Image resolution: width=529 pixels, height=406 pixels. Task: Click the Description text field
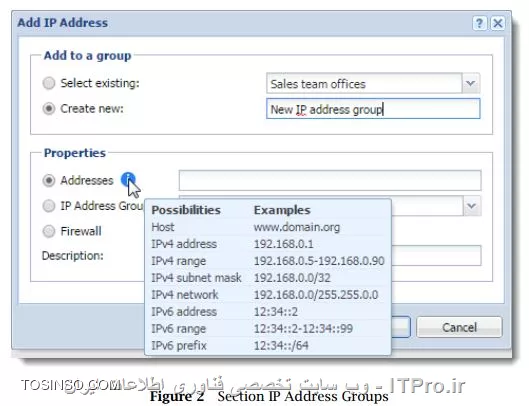coord(437,255)
